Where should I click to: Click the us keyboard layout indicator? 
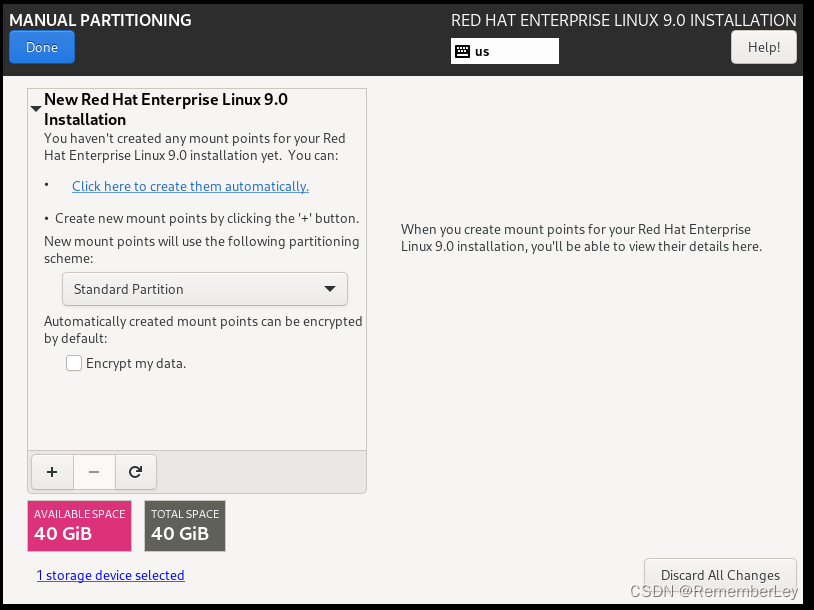pos(505,51)
